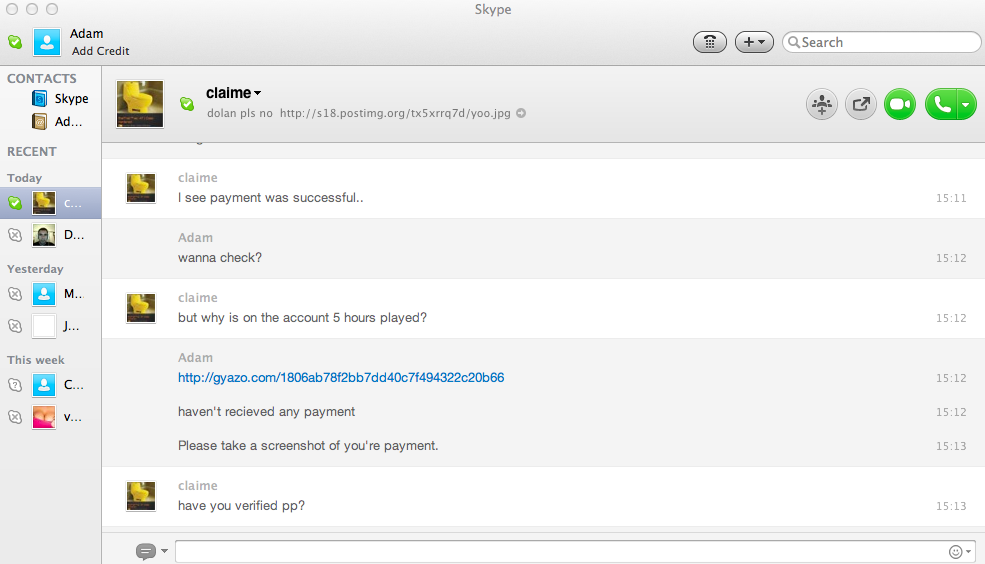The image size is (985, 564).
Task: Click Adam's green online status icon
Action: [15, 42]
